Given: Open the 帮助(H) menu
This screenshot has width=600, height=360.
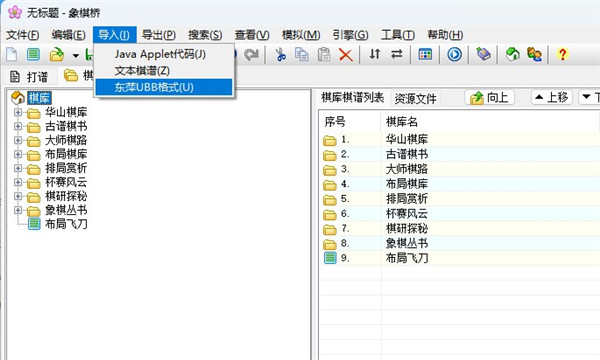Looking at the screenshot, I should coord(445,35).
